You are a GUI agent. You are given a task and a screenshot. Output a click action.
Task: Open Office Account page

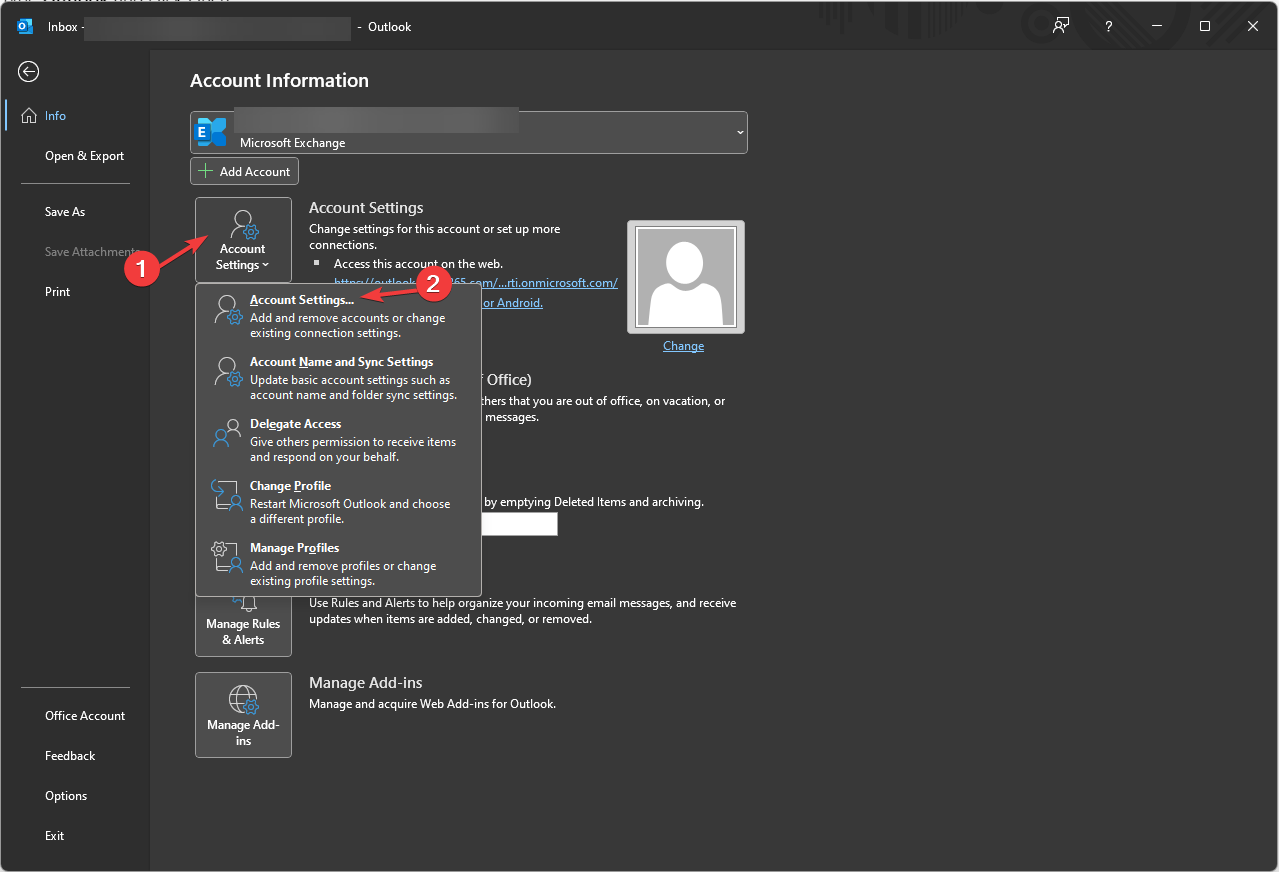point(85,716)
